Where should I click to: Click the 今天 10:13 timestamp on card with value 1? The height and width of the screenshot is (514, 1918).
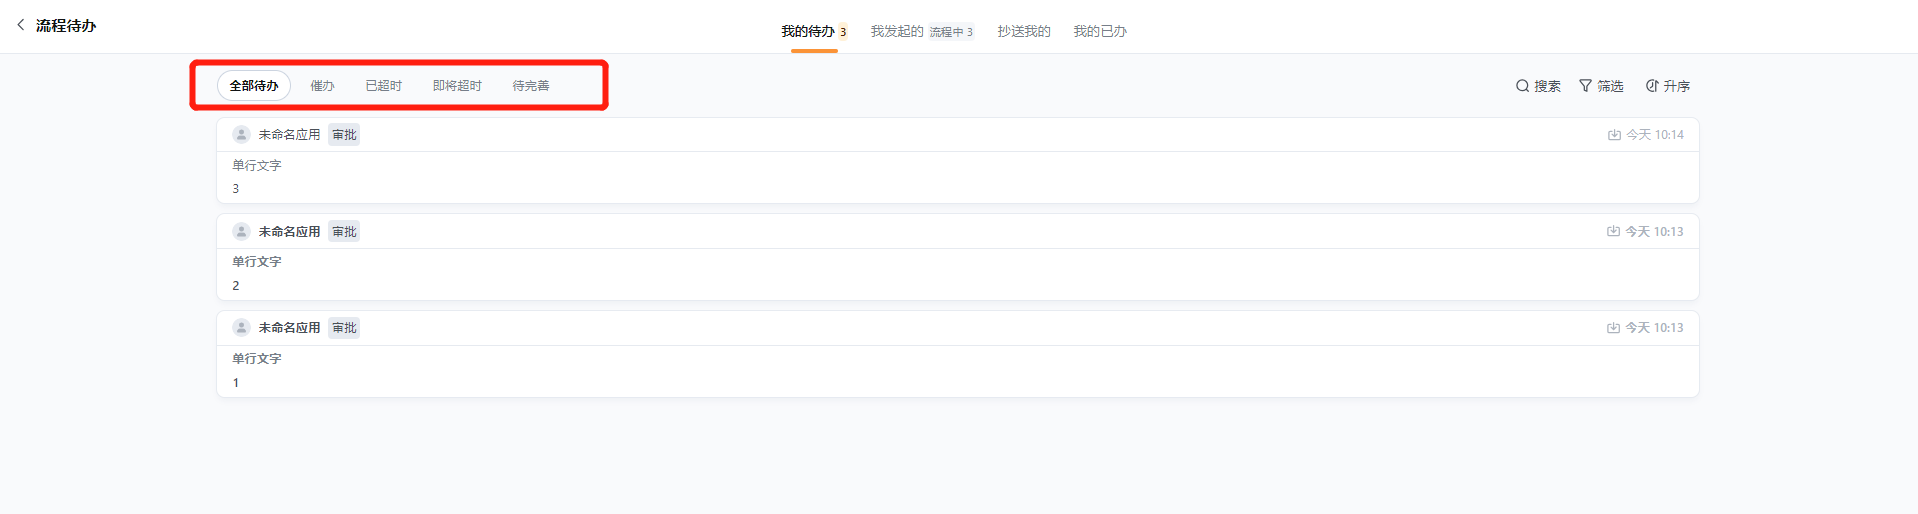1654,327
